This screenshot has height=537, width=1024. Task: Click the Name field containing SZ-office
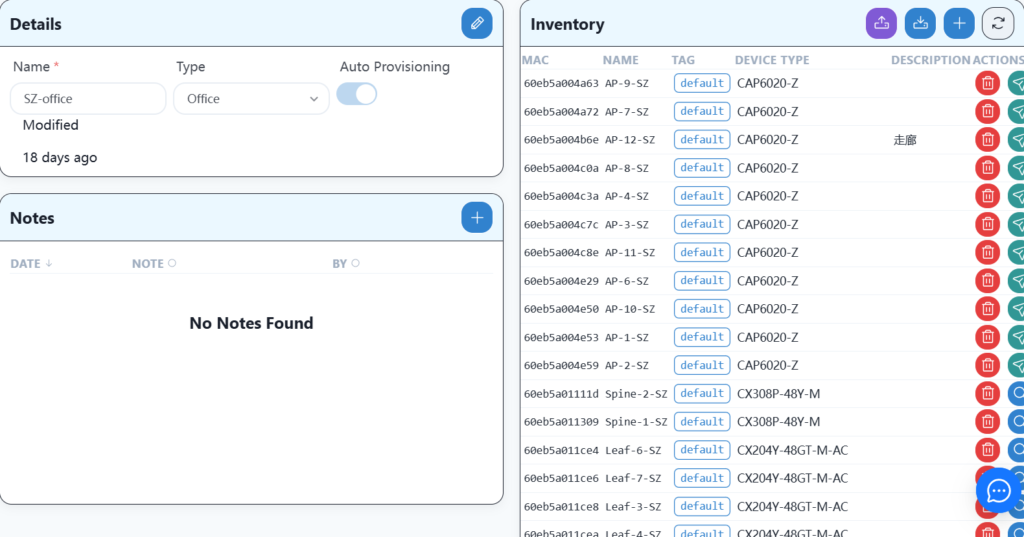pyautogui.click(x=88, y=99)
